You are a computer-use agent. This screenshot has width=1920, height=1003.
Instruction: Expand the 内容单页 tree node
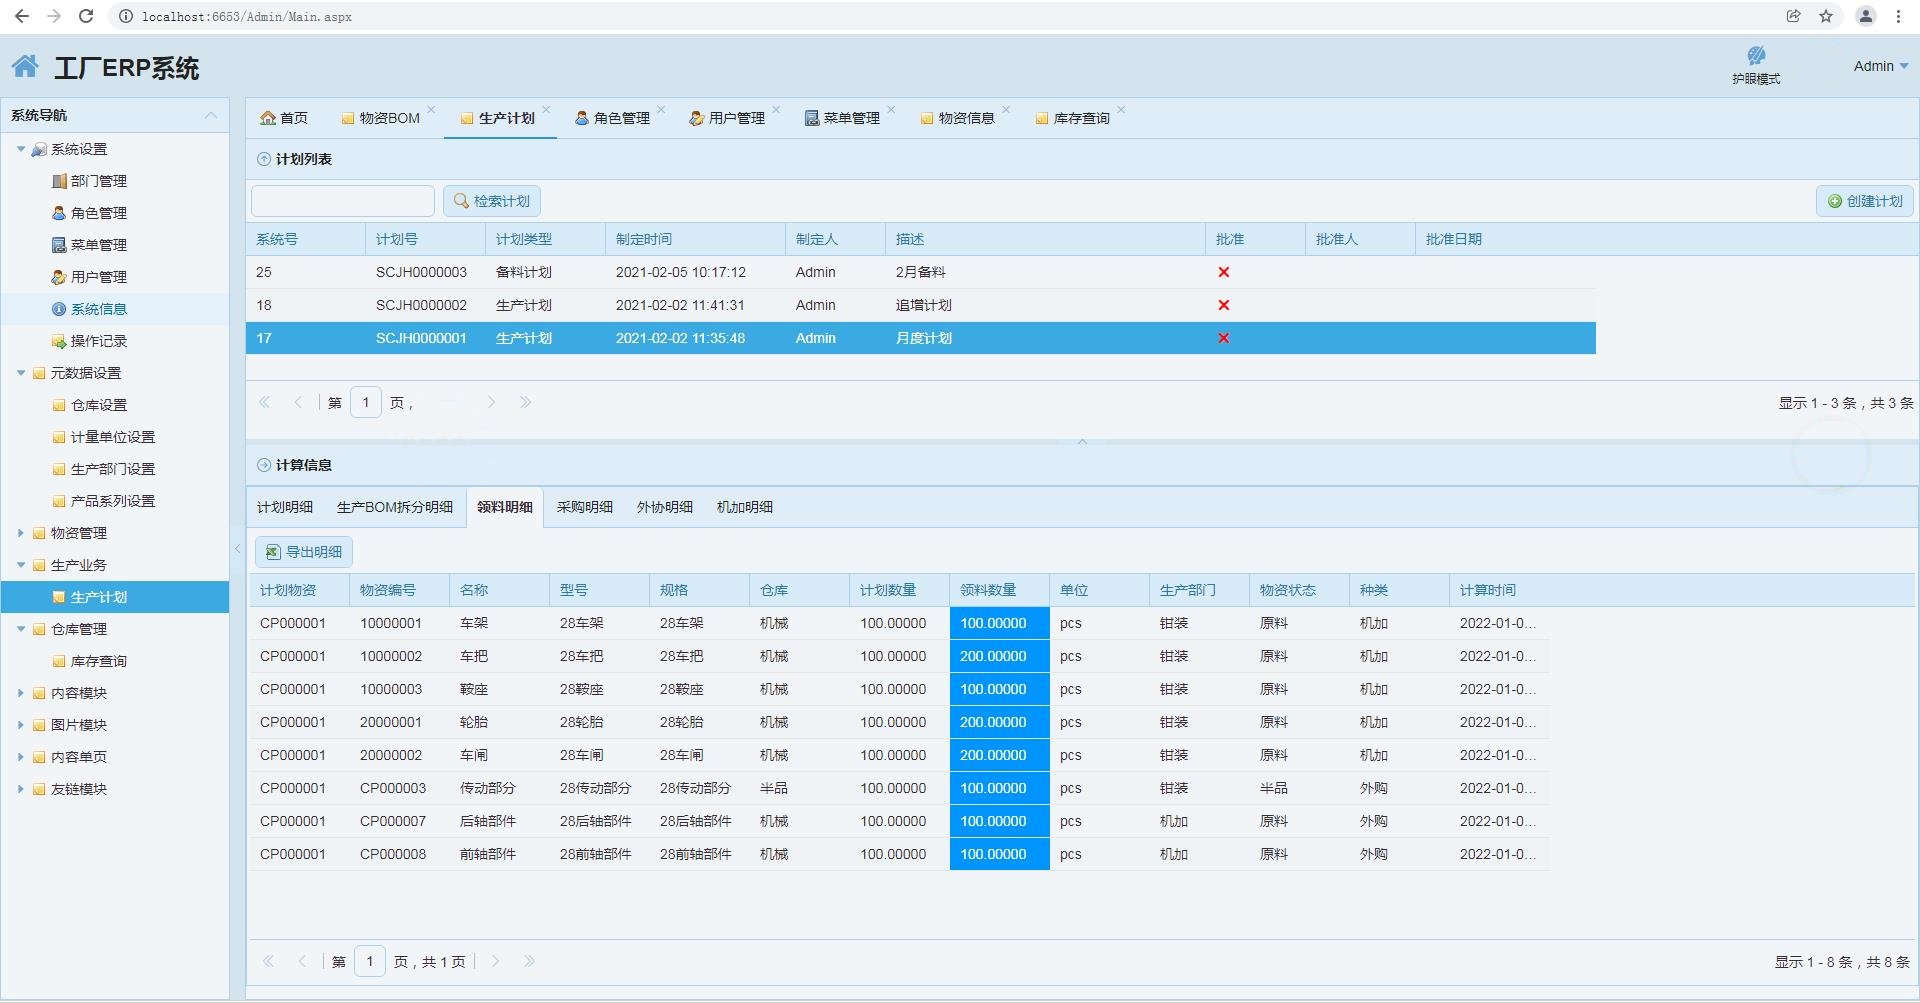point(21,757)
